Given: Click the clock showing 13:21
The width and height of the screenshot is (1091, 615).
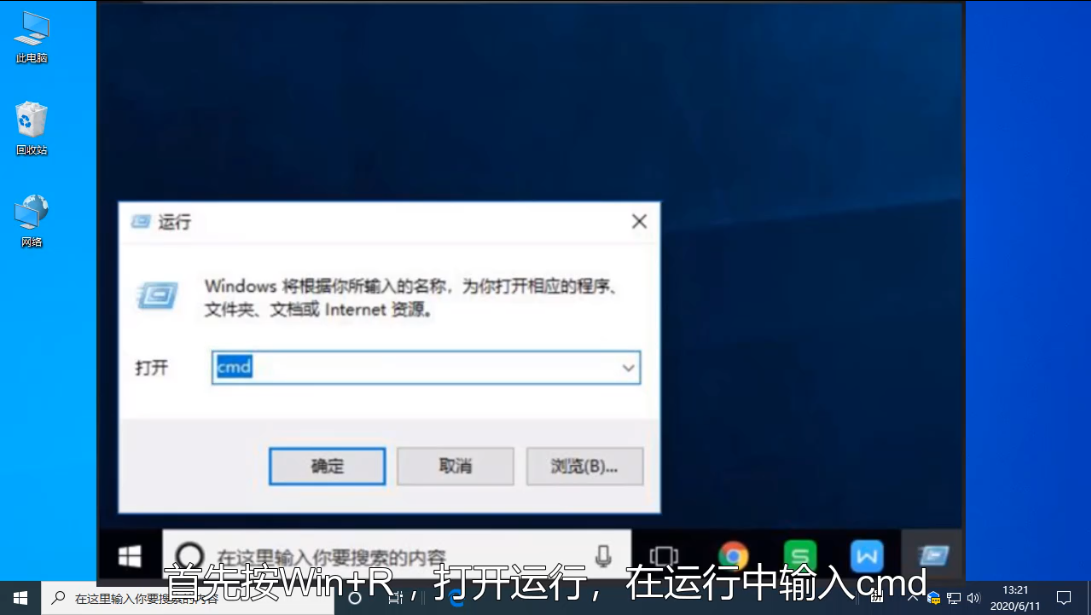Looking at the screenshot, I should [1015, 598].
